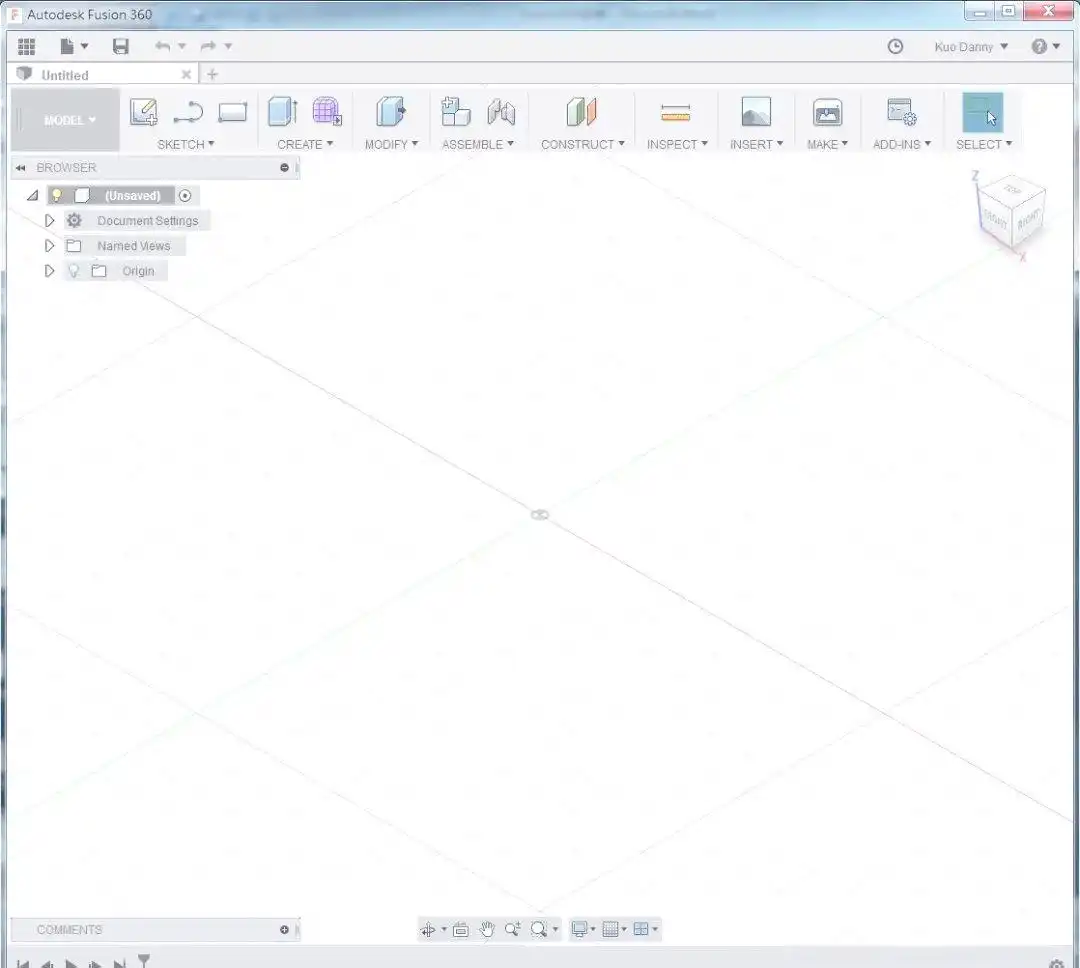
Task: Select the Untitled document tab
Action: 64,75
